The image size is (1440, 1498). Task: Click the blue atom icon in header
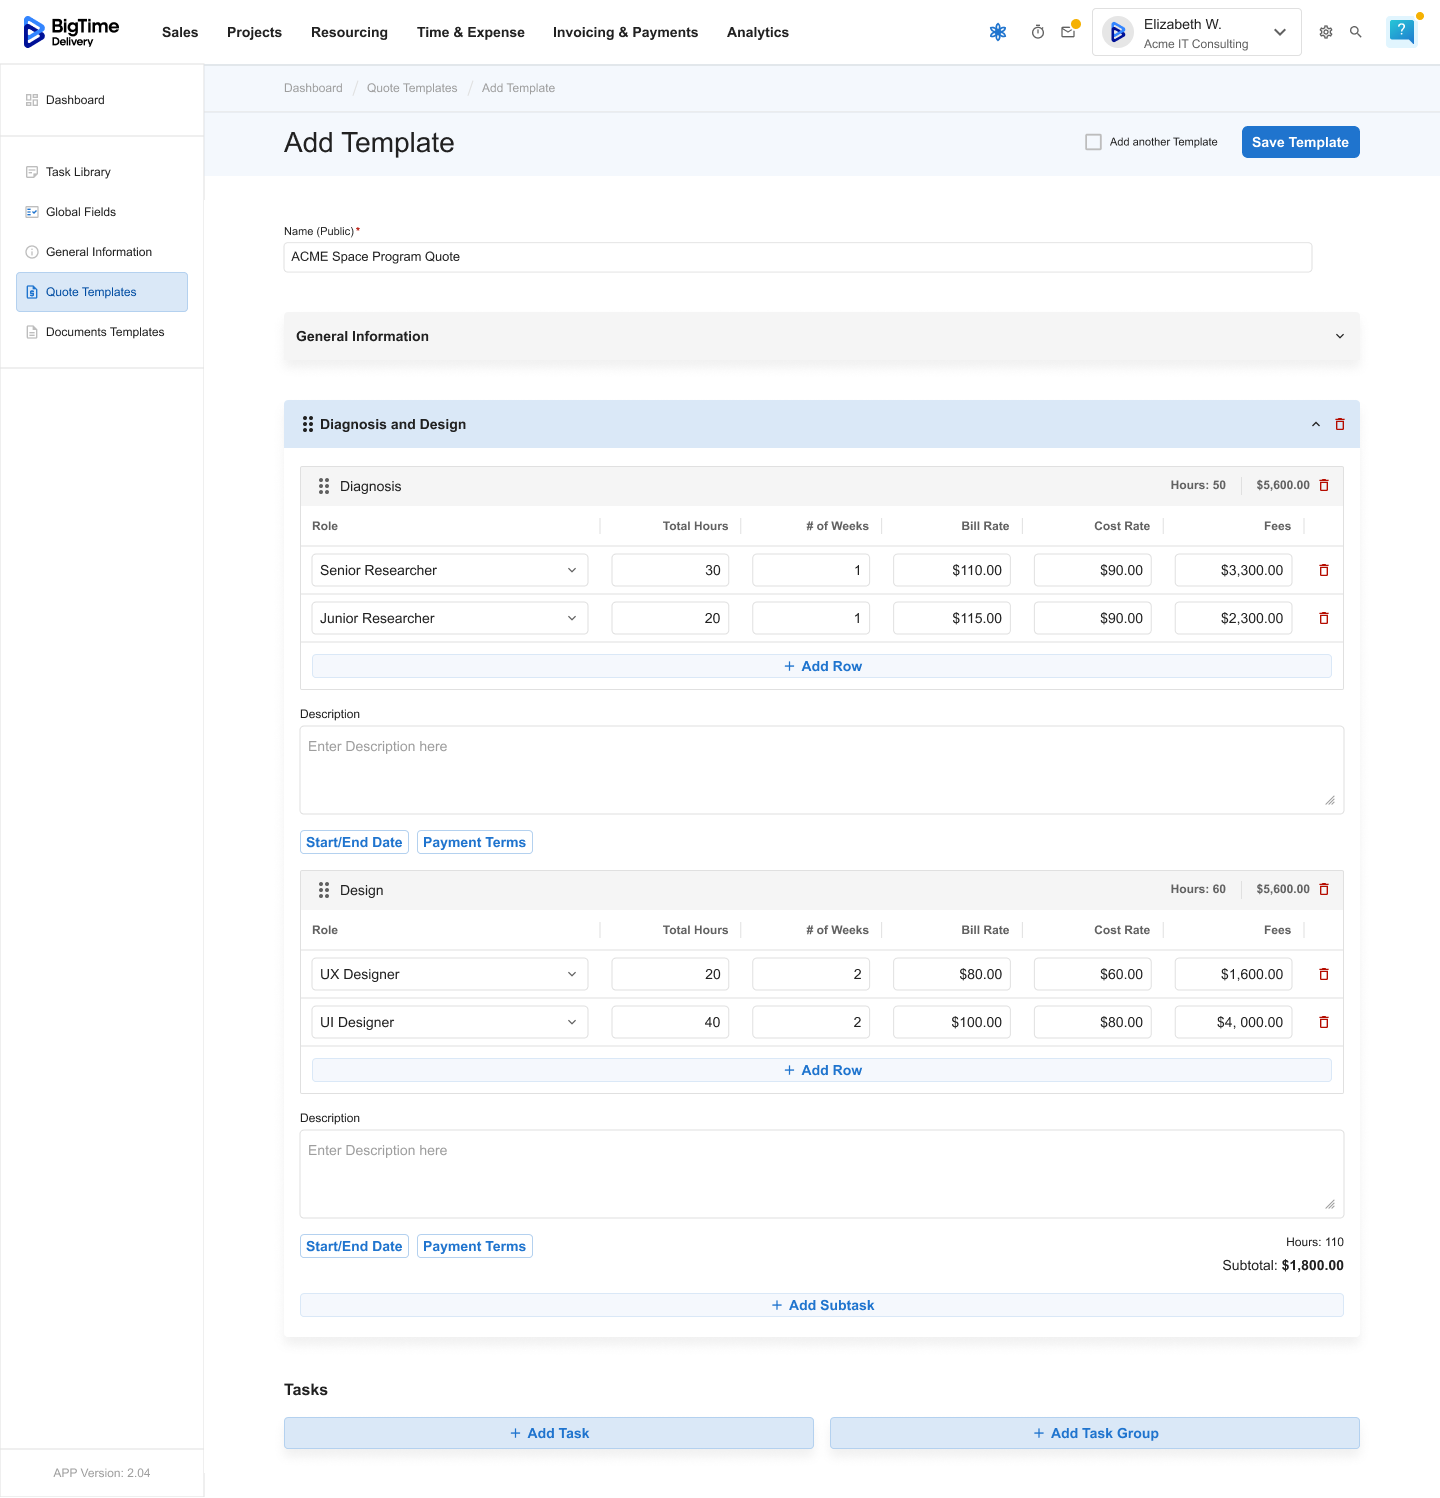(x=998, y=32)
